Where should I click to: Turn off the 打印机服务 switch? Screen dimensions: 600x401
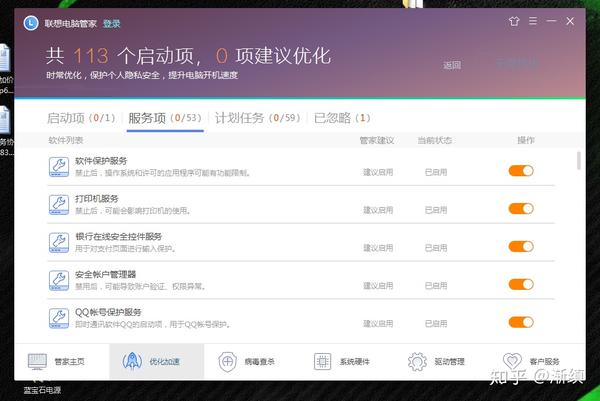pyautogui.click(x=521, y=209)
